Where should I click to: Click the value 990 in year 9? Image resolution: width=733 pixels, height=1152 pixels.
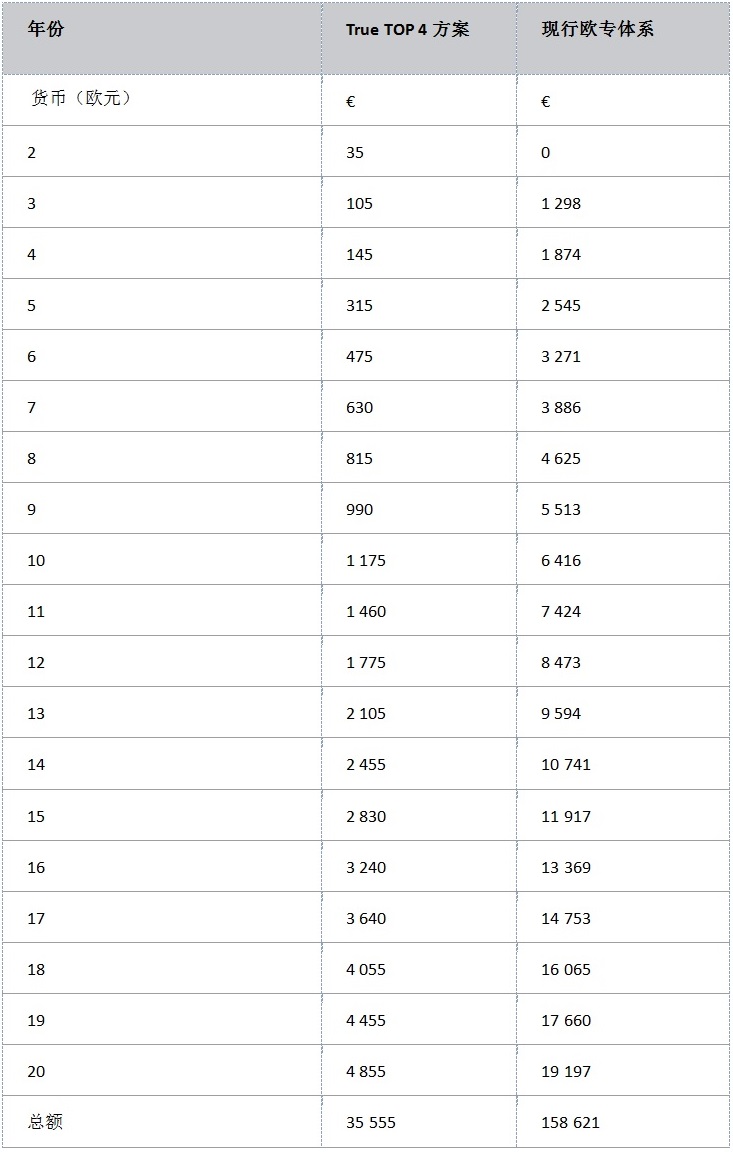point(359,510)
